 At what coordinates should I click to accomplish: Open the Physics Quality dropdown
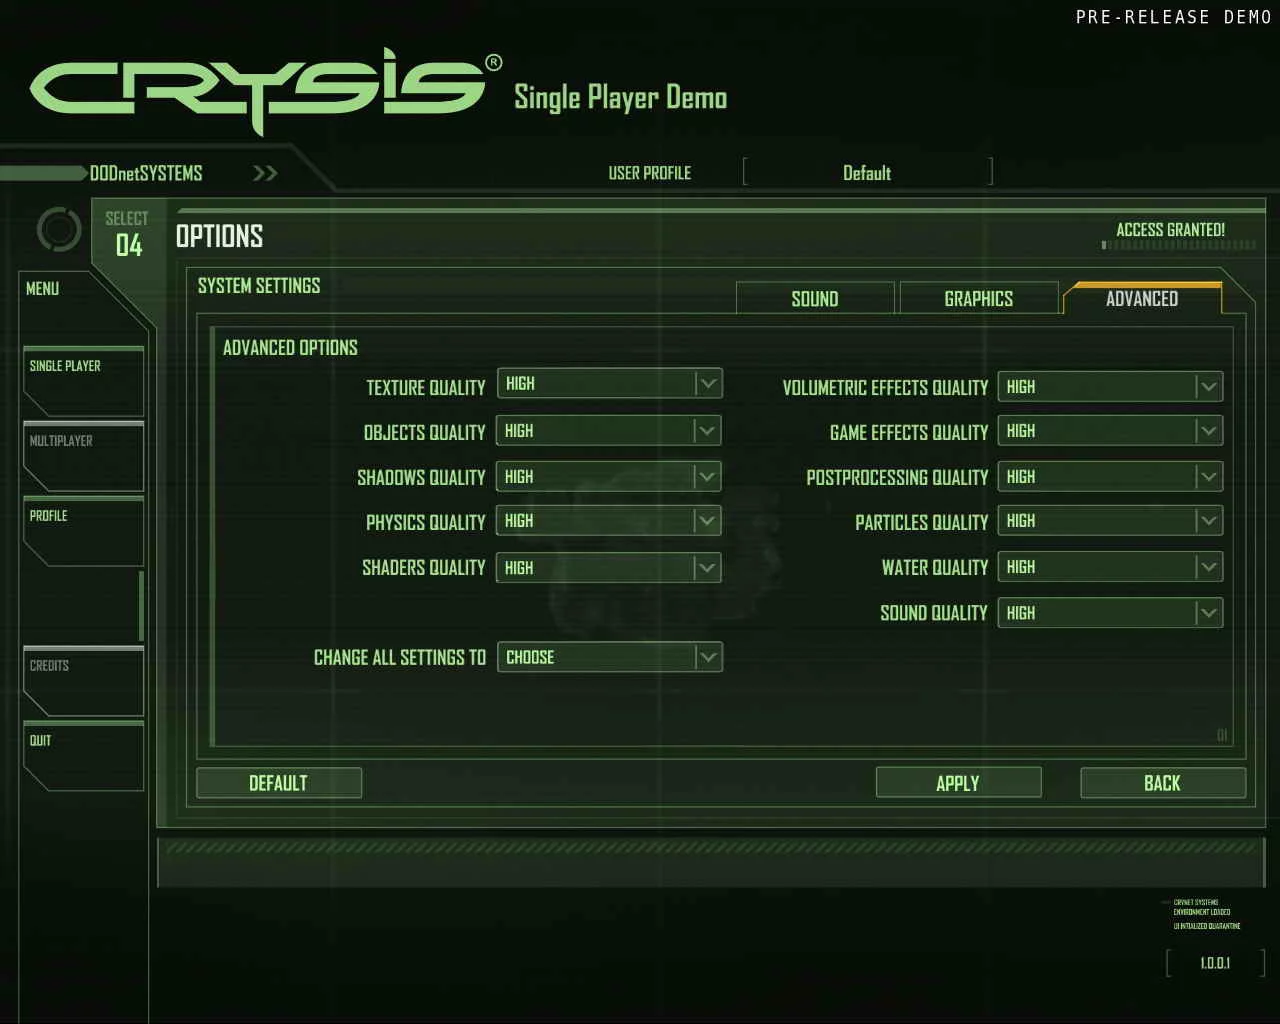[x=609, y=521]
